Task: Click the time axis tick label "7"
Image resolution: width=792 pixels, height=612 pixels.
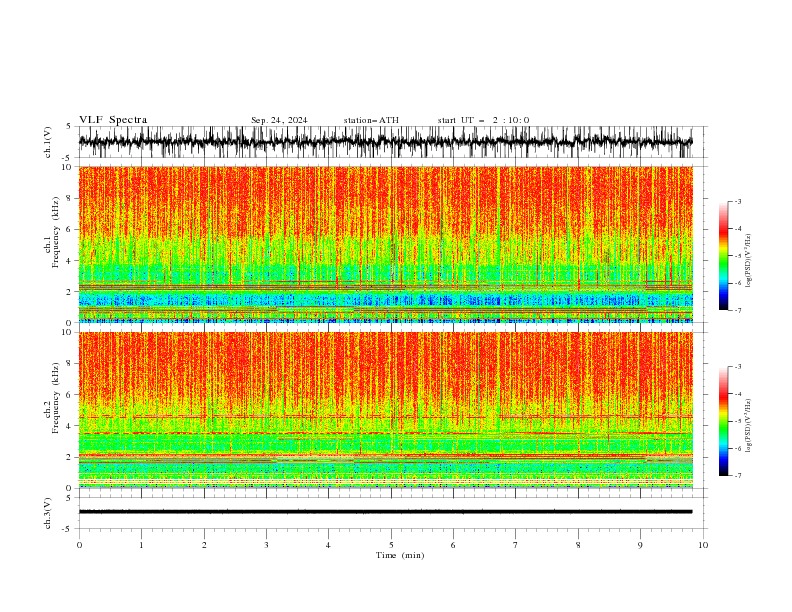Action: point(516,545)
